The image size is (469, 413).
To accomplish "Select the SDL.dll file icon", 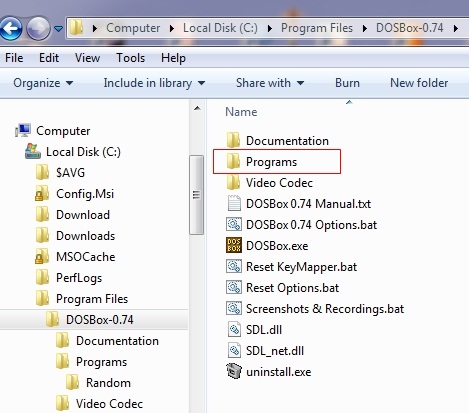I will tap(234, 329).
